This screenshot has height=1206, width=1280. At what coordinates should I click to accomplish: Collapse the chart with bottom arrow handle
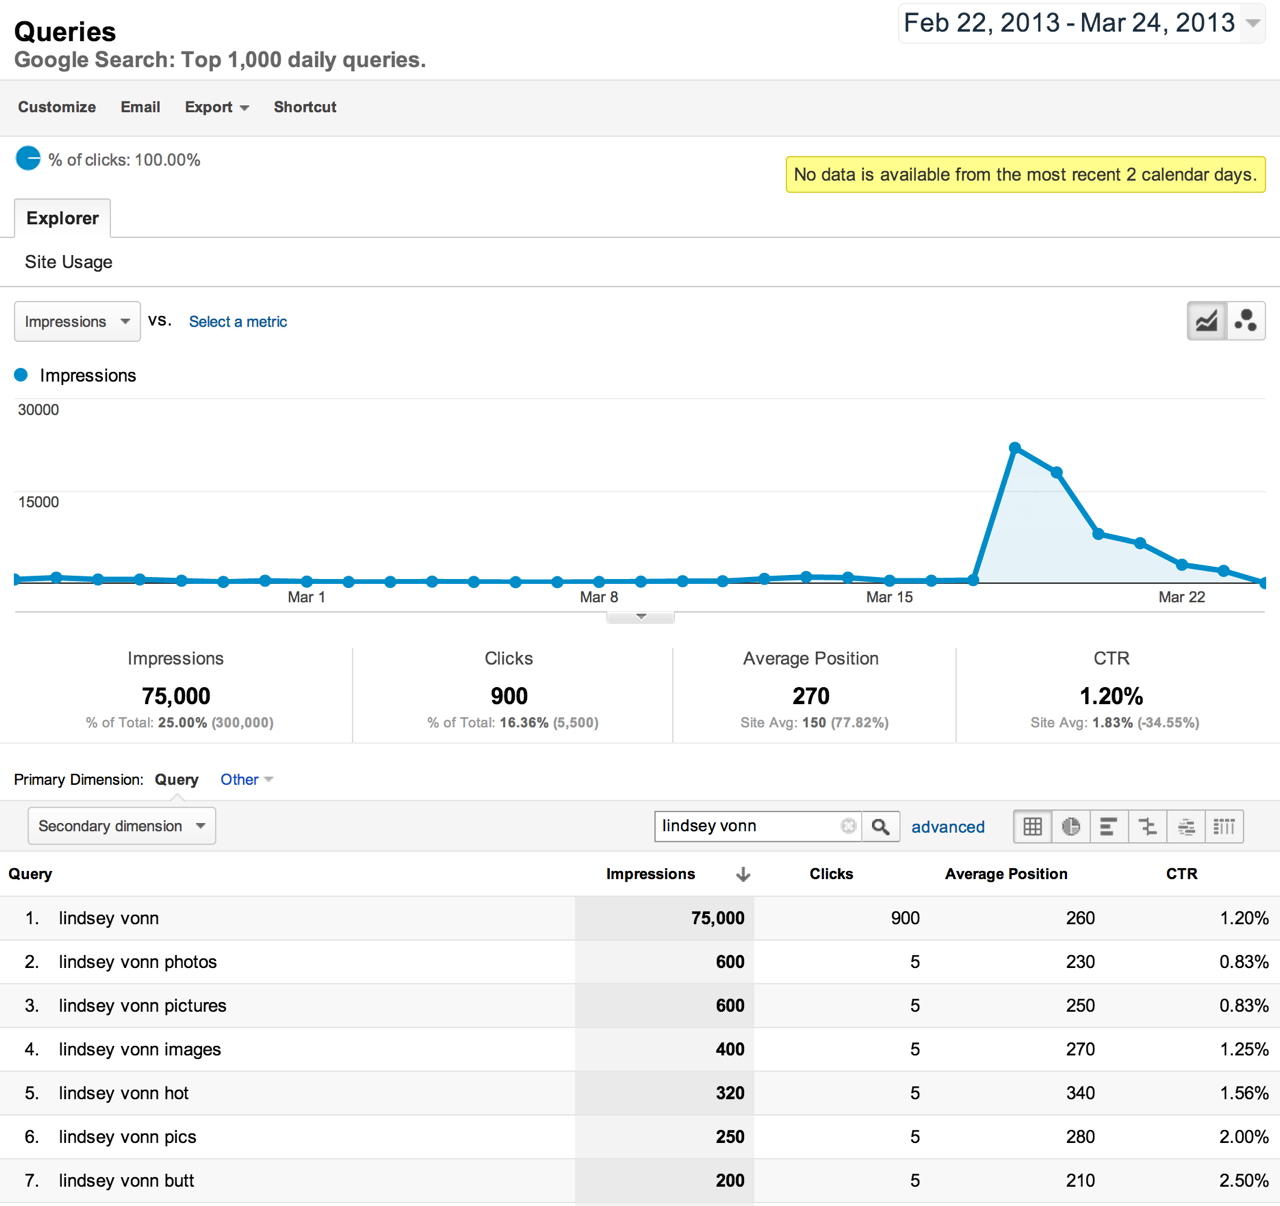[x=641, y=616]
